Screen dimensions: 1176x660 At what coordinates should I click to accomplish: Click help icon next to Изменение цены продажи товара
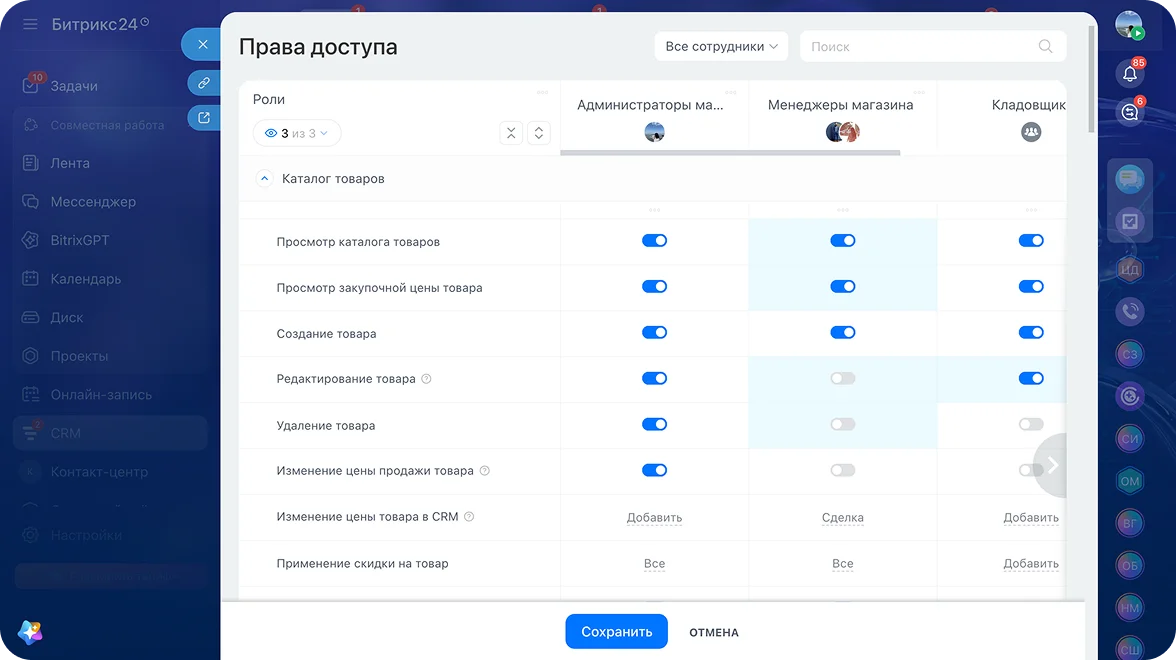click(x=484, y=470)
